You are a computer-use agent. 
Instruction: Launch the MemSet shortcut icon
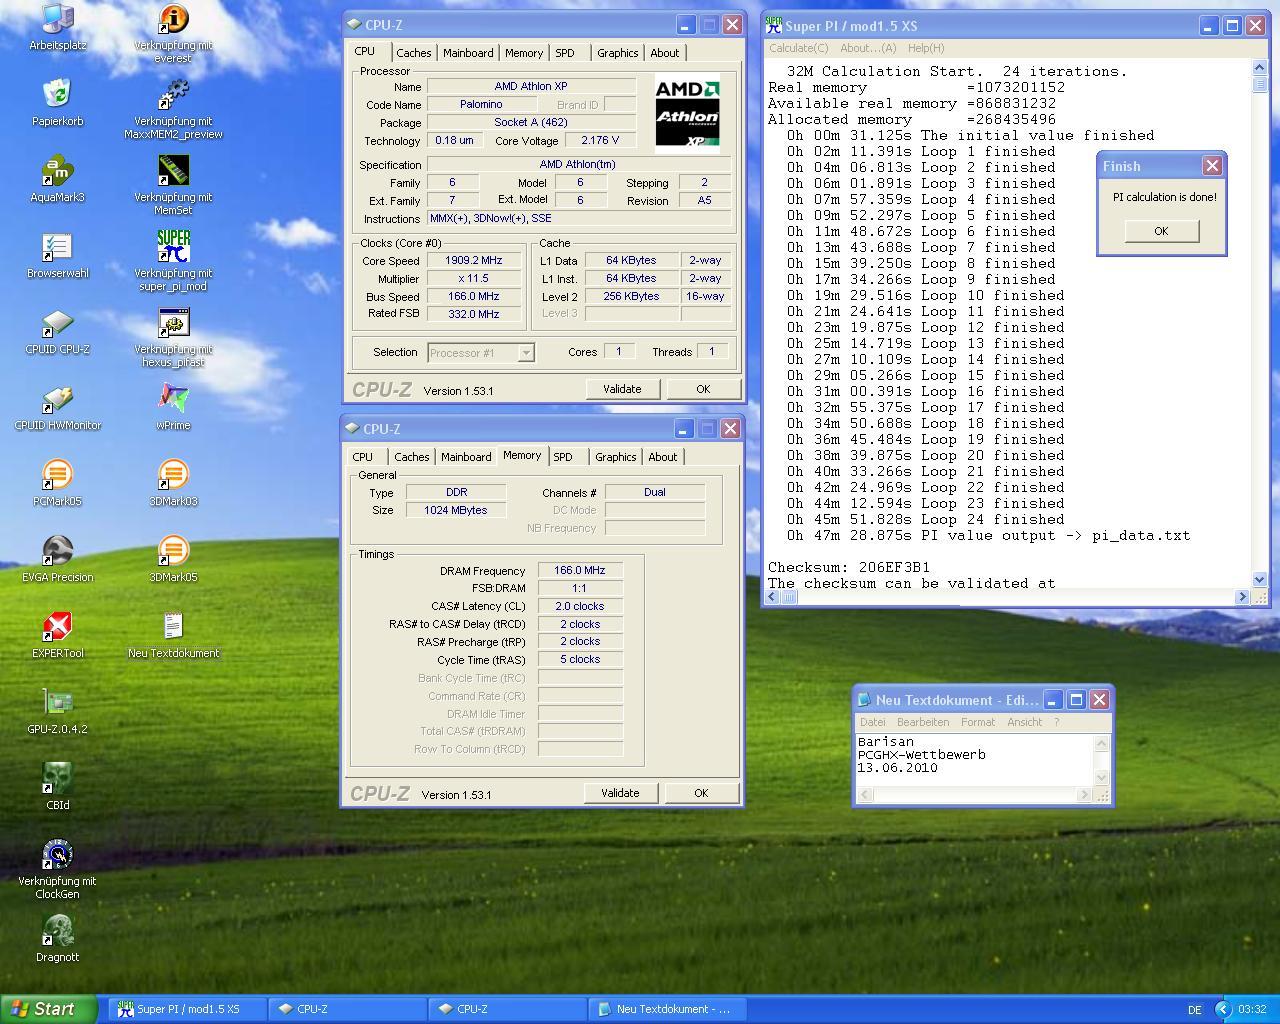[174, 185]
